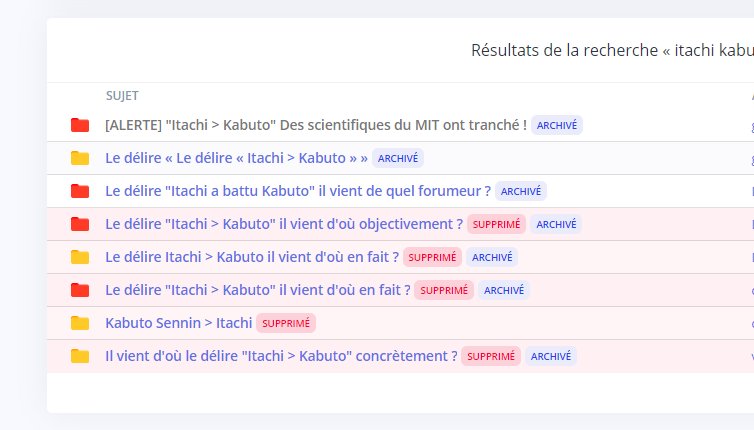754x430 pixels.
Task: Click yellow folder icon for concrètement topic
Action: pyautogui.click(x=80, y=356)
